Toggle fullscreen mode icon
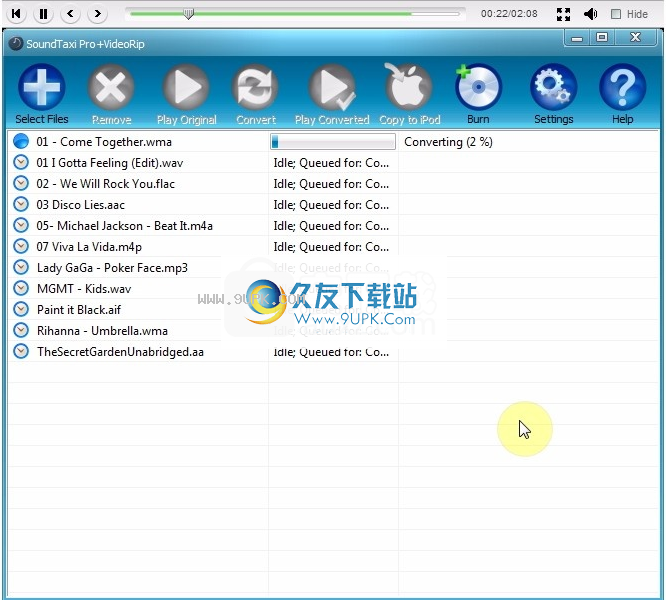This screenshot has height=604, width=668. pyautogui.click(x=563, y=14)
